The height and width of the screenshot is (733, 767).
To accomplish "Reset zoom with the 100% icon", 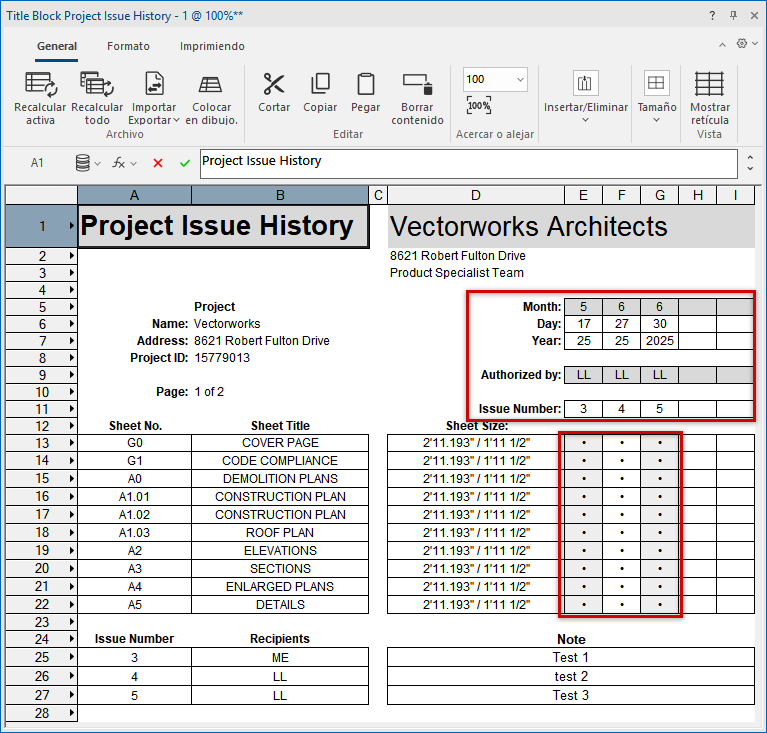I will coord(479,106).
